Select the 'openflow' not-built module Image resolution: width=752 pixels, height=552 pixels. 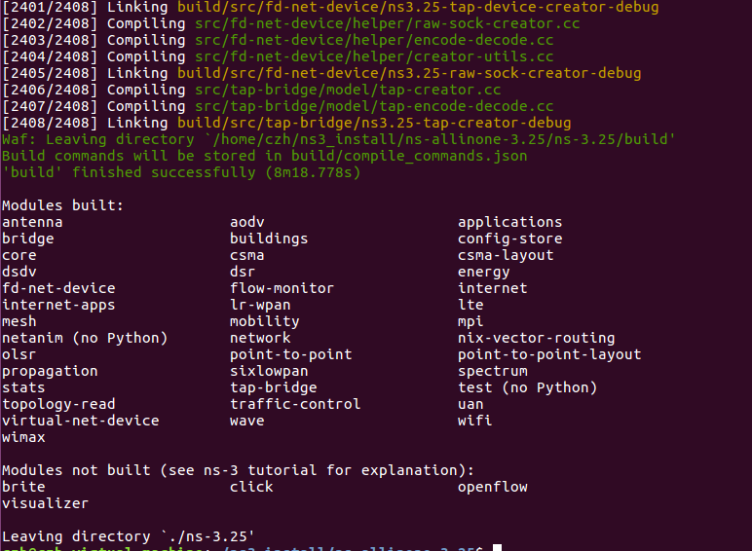tap(493, 487)
